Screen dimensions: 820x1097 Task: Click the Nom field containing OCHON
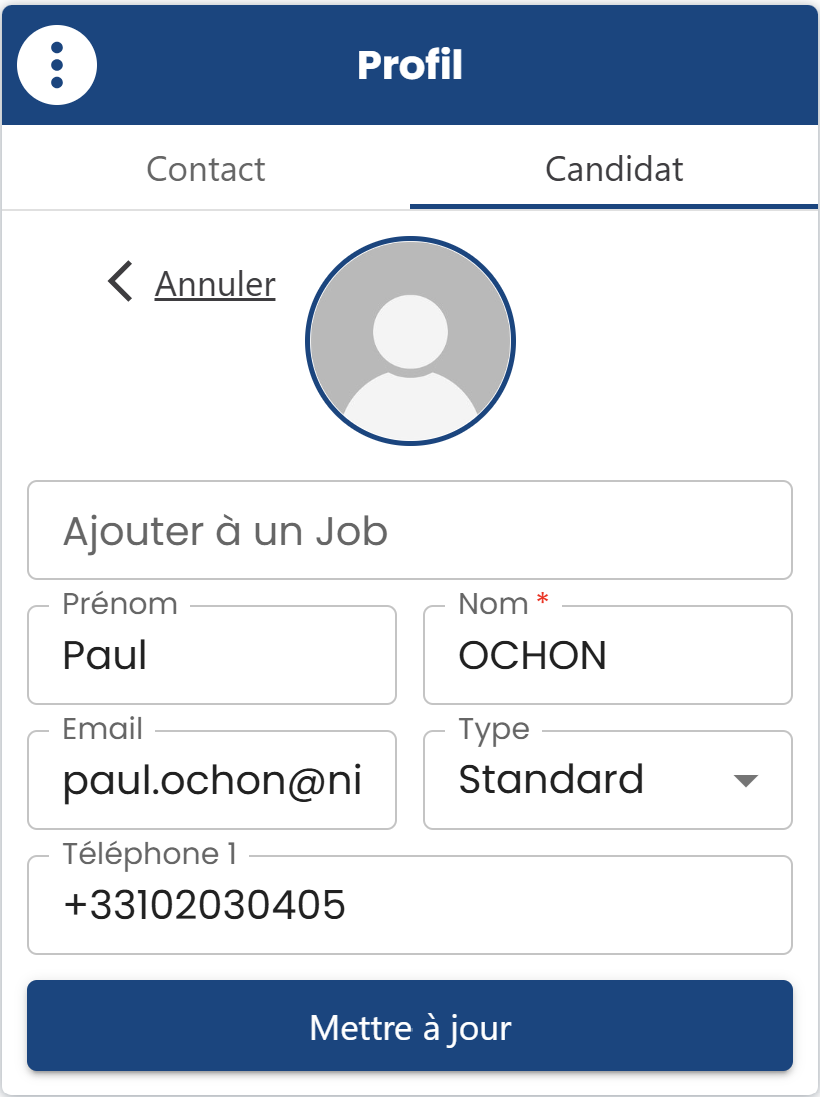coord(608,655)
